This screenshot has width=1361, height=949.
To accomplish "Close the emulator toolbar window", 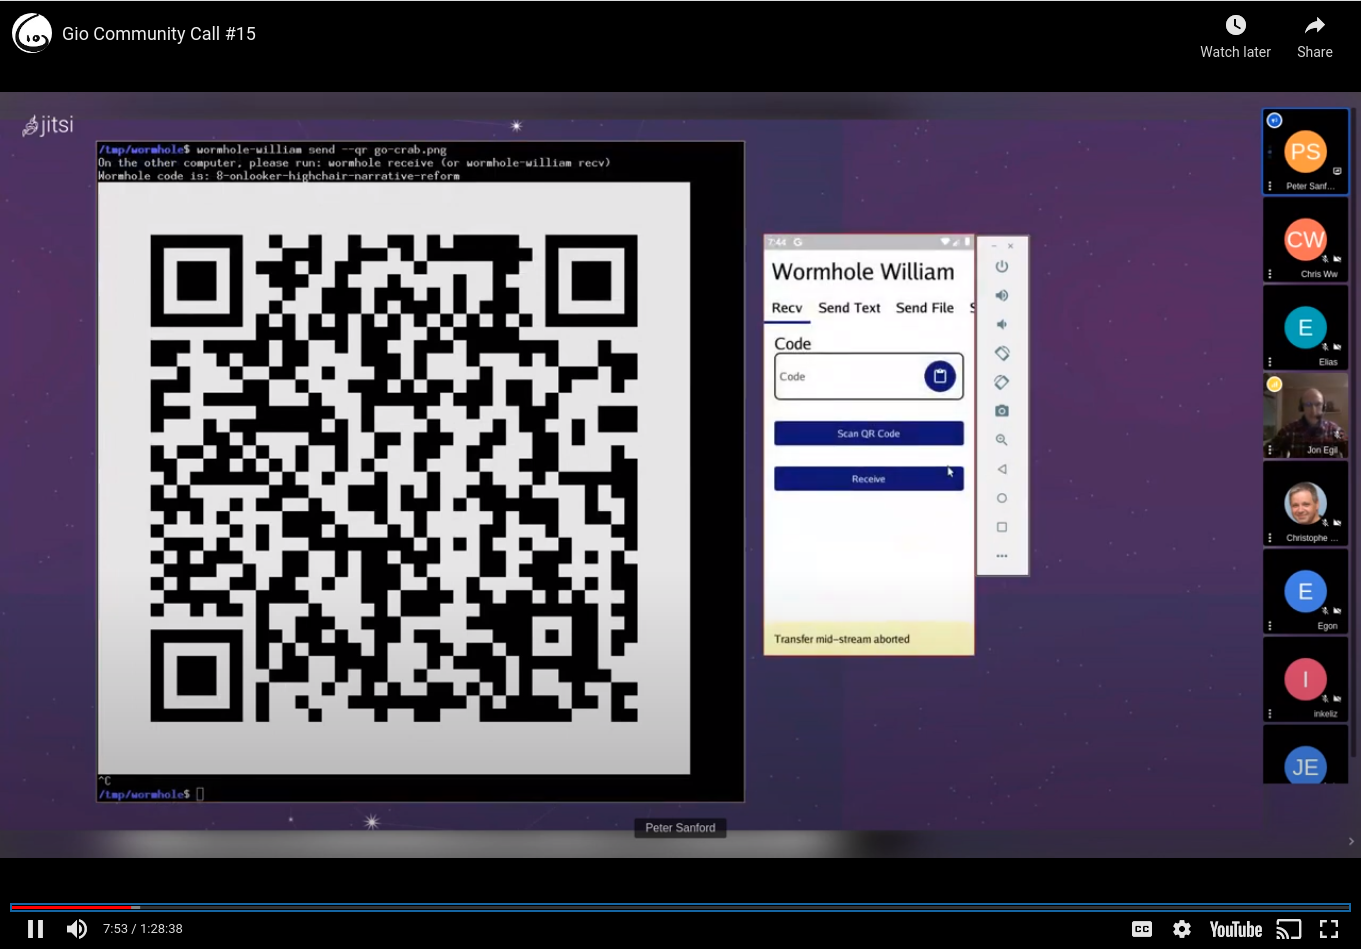I will click(x=1011, y=246).
